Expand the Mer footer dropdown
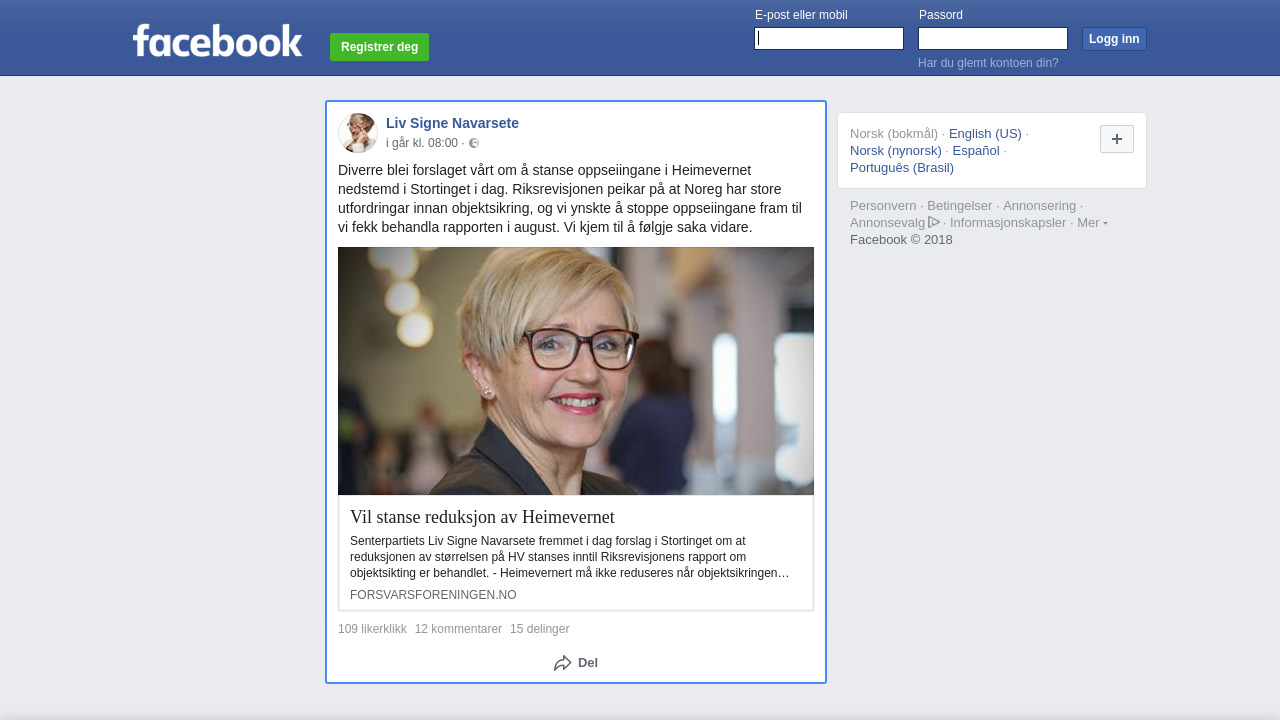1280x720 pixels. pyautogui.click(x=1092, y=223)
